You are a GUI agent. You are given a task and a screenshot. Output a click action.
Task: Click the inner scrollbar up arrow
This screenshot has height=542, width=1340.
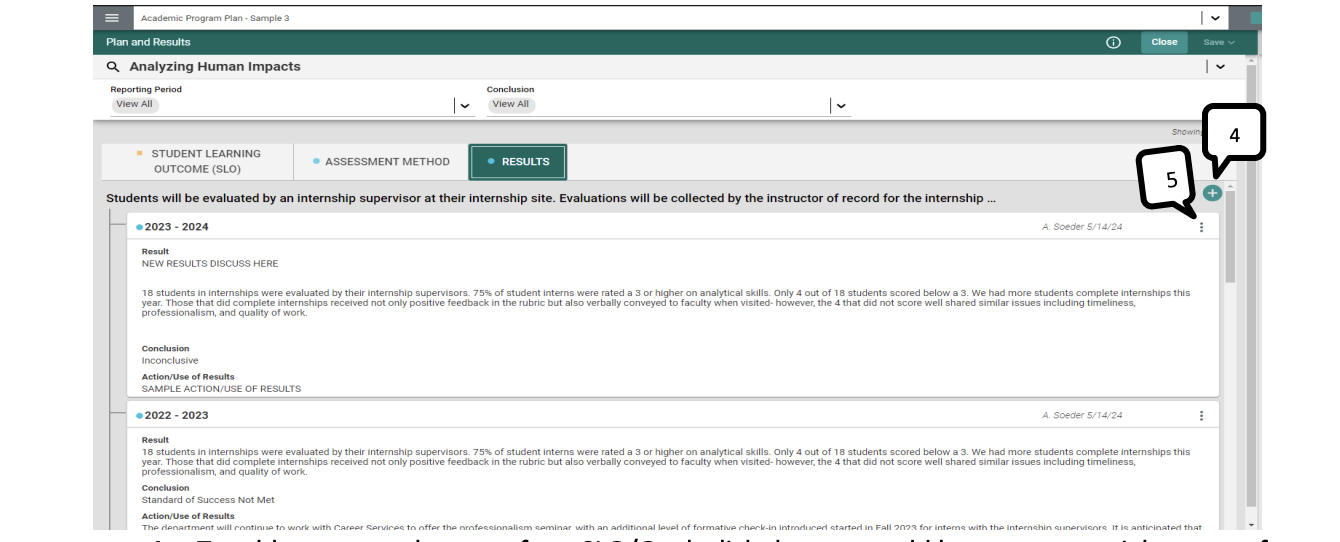pos(1230,187)
